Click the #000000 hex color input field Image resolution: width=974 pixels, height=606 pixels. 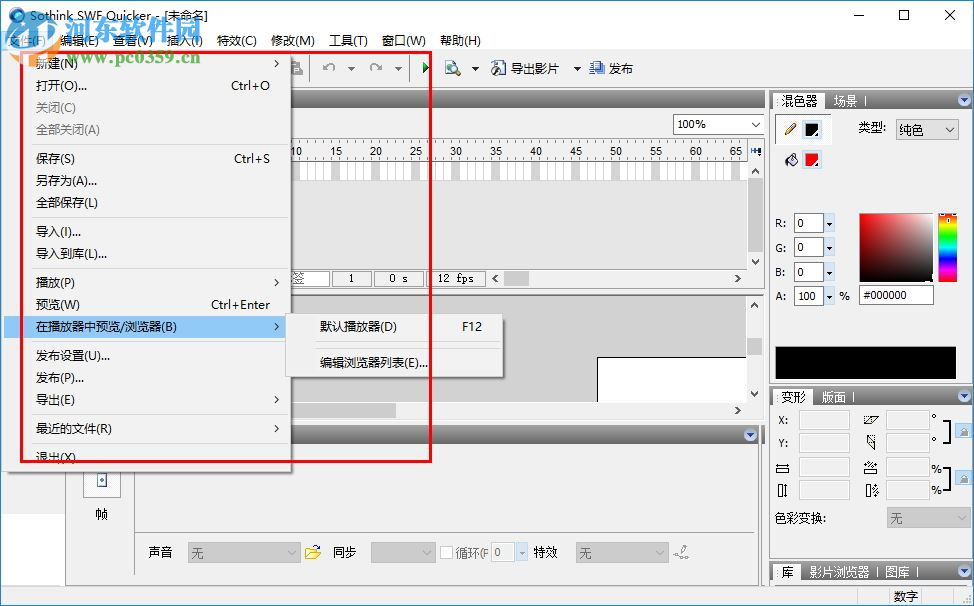pos(898,295)
